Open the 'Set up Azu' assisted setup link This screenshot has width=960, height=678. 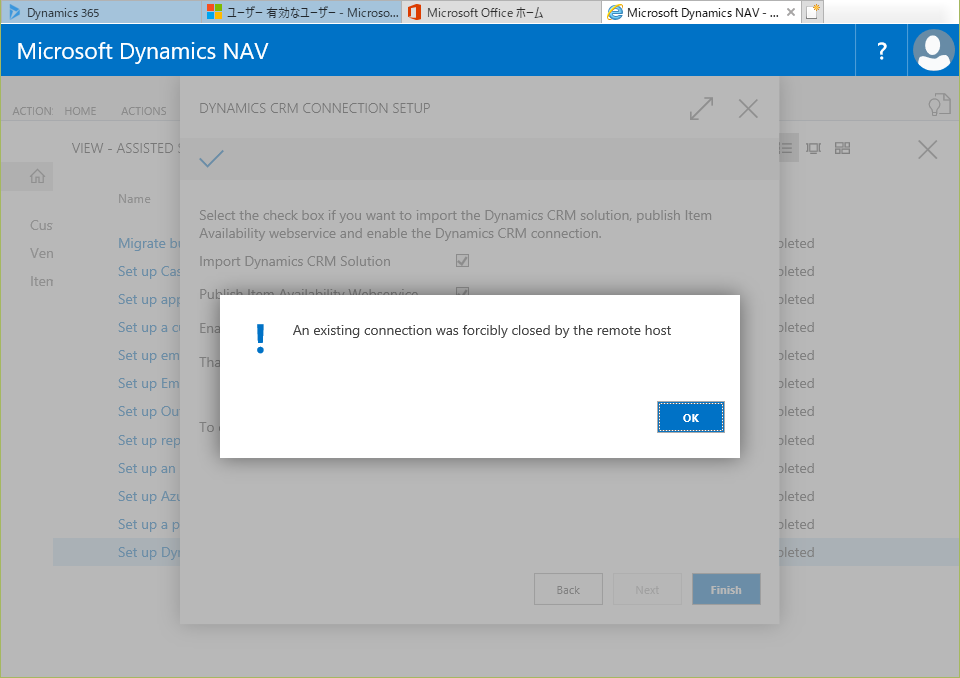point(149,496)
